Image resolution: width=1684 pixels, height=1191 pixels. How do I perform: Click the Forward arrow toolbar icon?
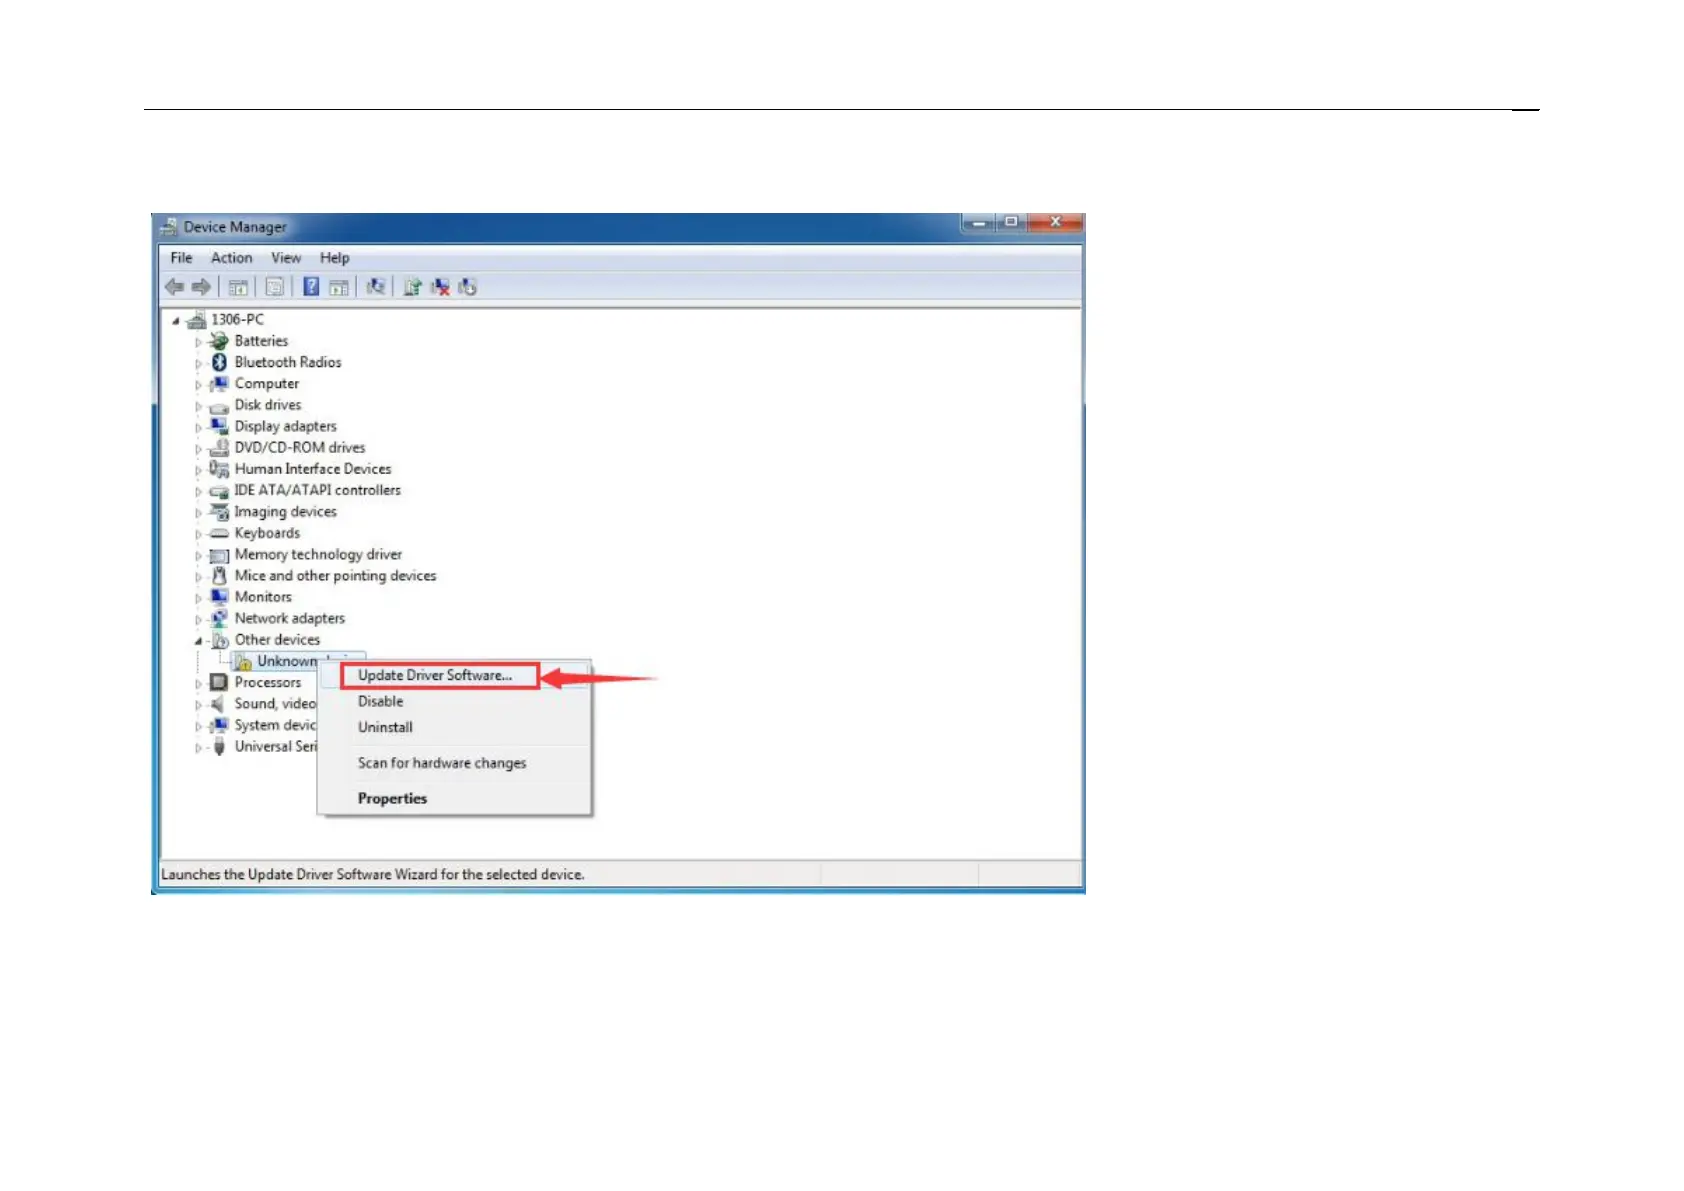pyautogui.click(x=201, y=287)
